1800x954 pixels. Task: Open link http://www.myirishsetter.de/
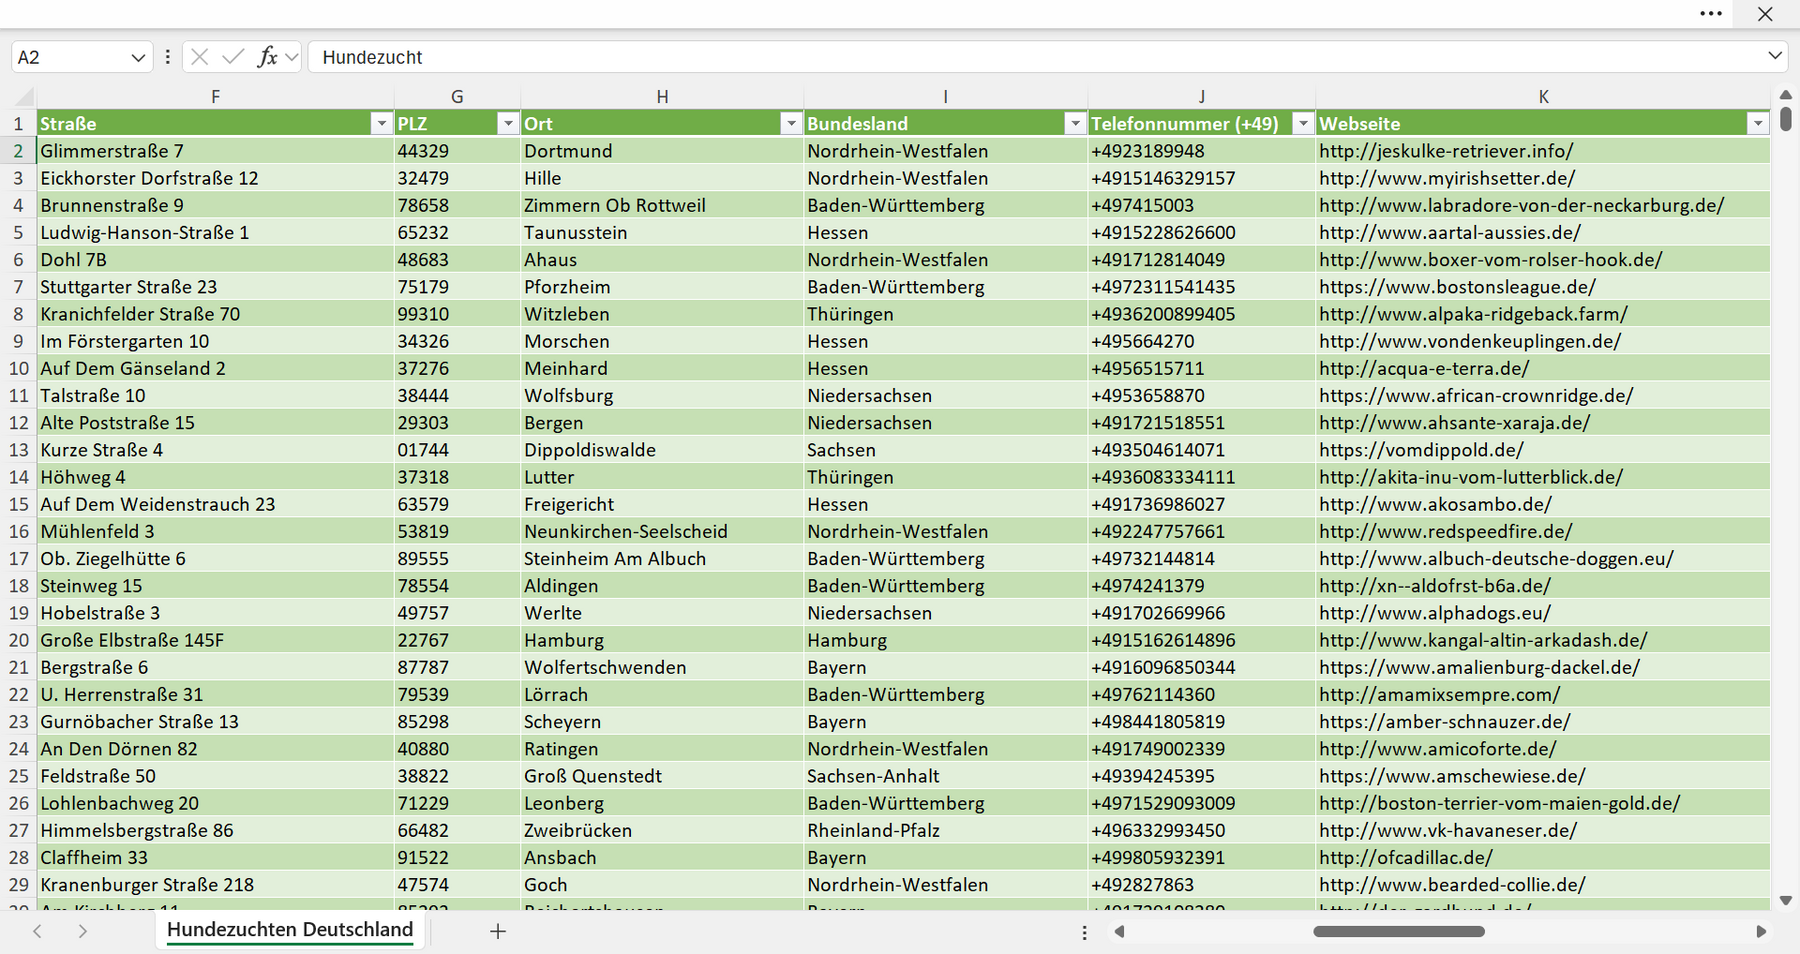click(x=1447, y=178)
